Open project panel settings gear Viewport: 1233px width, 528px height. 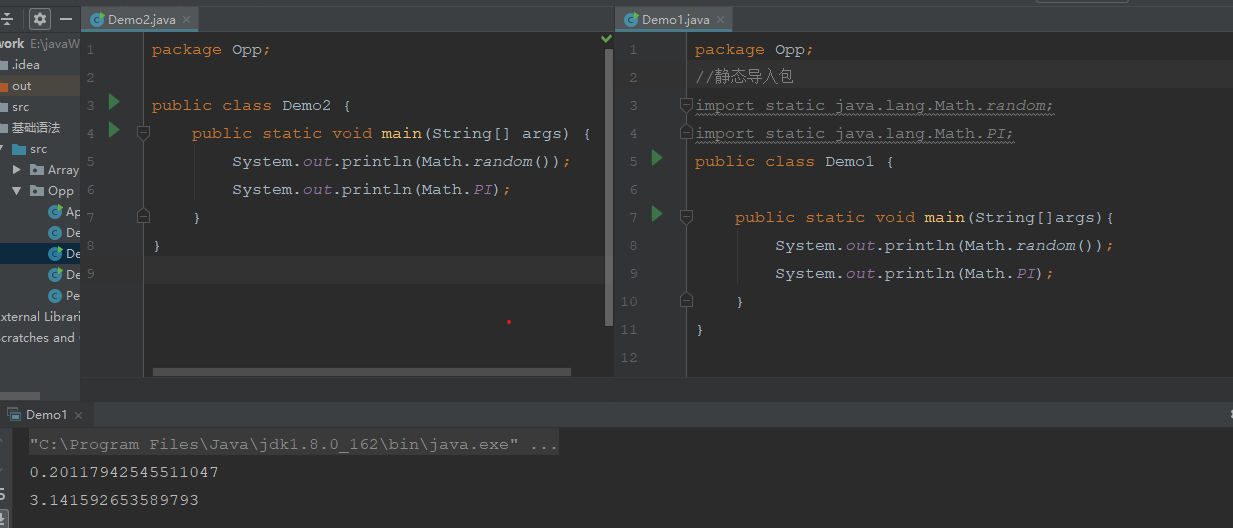click(x=39, y=18)
